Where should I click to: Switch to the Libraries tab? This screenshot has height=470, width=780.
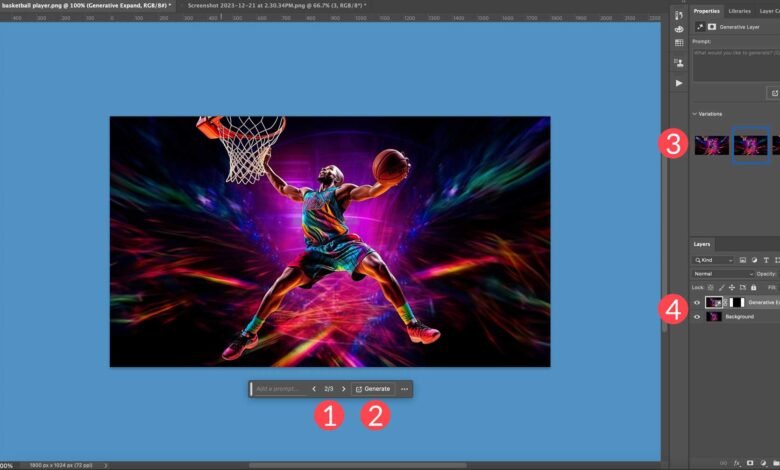coord(740,11)
